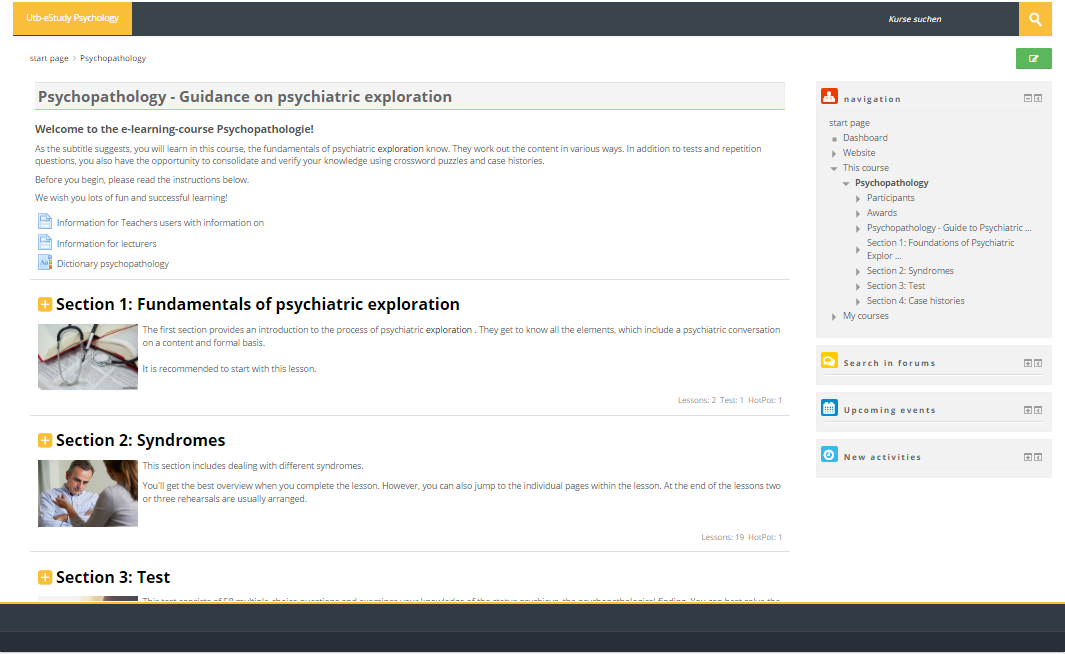Click the navigation block icon
The height and width of the screenshot is (654, 1065).
[829, 97]
